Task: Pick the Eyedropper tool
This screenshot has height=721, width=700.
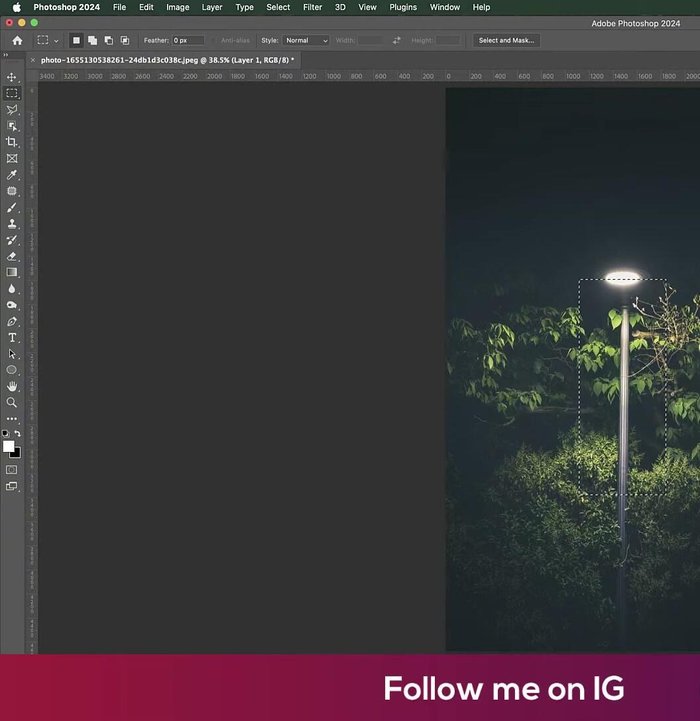Action: pos(12,175)
